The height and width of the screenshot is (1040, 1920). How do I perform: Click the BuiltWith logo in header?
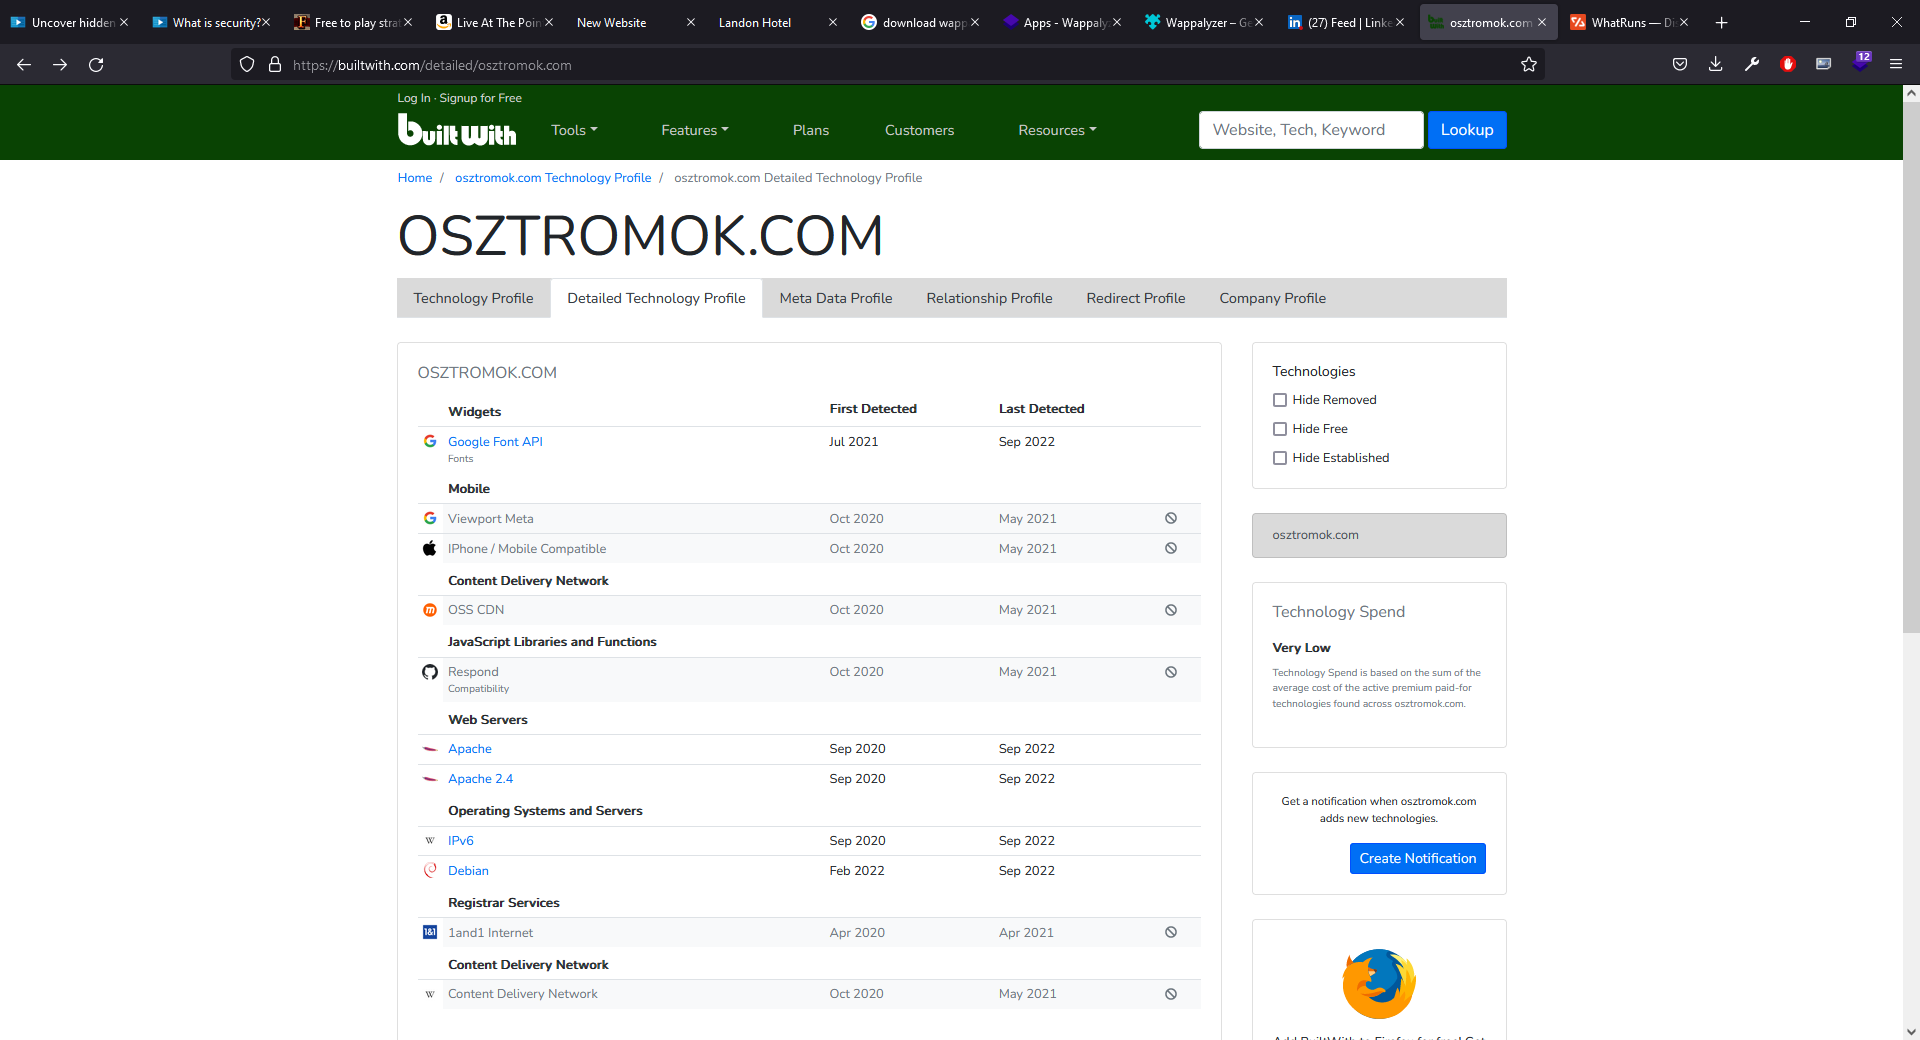[457, 130]
